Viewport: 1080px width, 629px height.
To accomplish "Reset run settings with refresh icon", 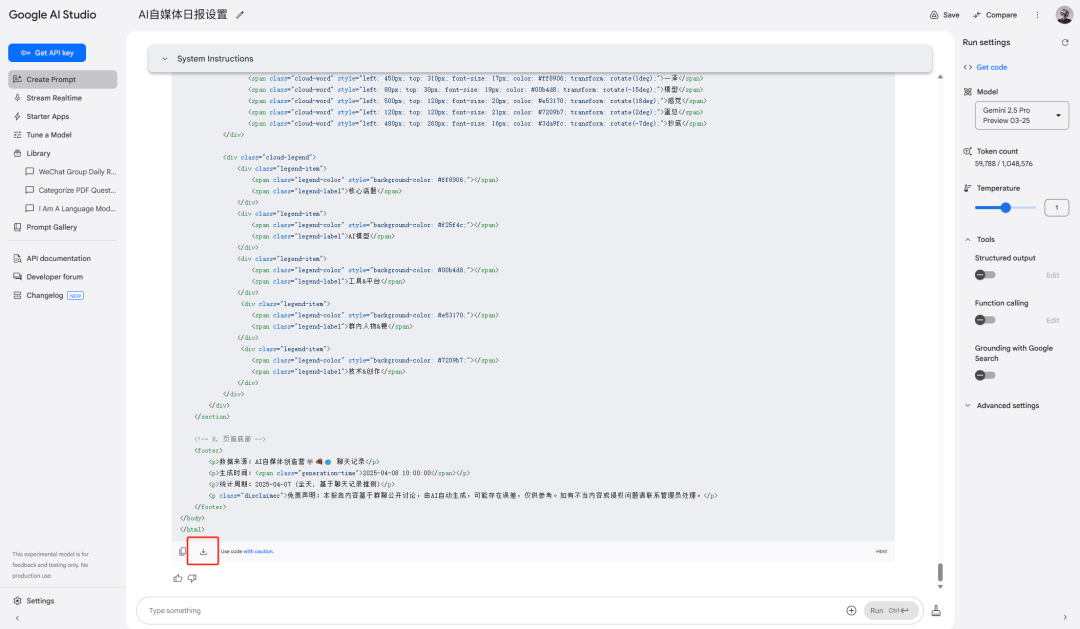I will click(x=1064, y=43).
